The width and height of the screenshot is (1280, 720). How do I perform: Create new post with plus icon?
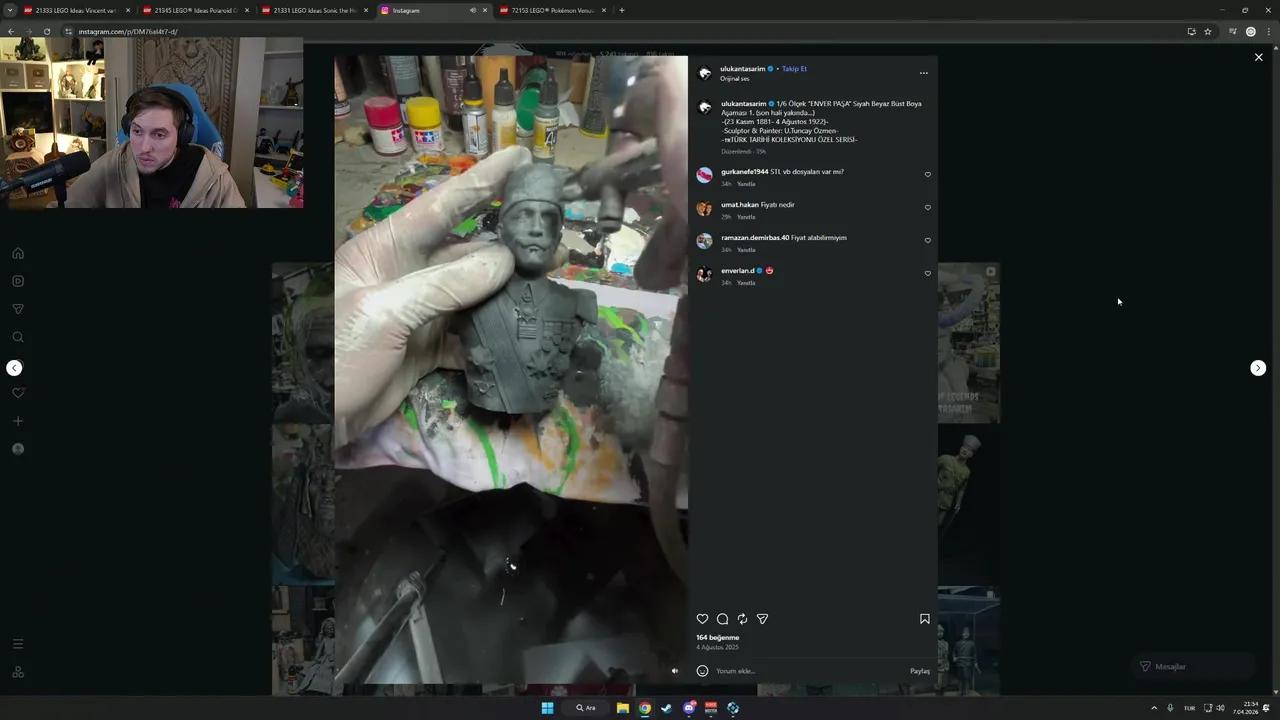(x=18, y=421)
